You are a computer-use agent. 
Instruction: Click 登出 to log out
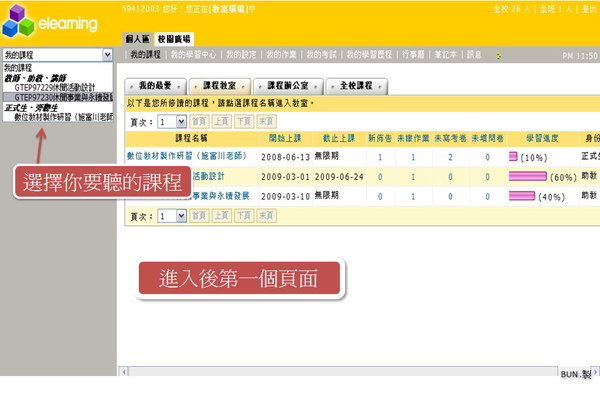click(589, 8)
